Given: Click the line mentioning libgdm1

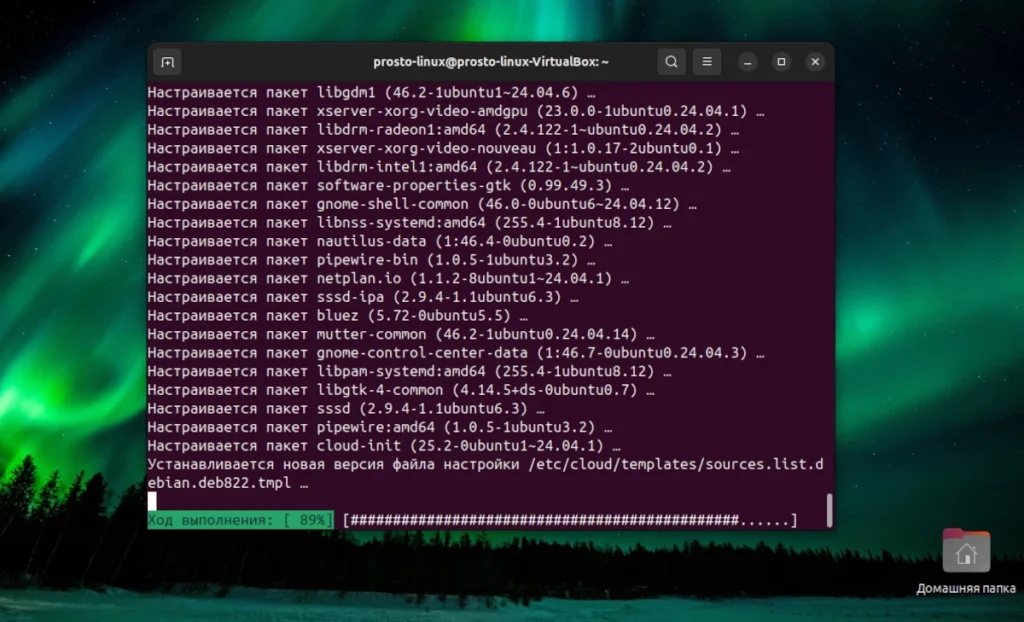Looking at the screenshot, I should click(x=371, y=92).
